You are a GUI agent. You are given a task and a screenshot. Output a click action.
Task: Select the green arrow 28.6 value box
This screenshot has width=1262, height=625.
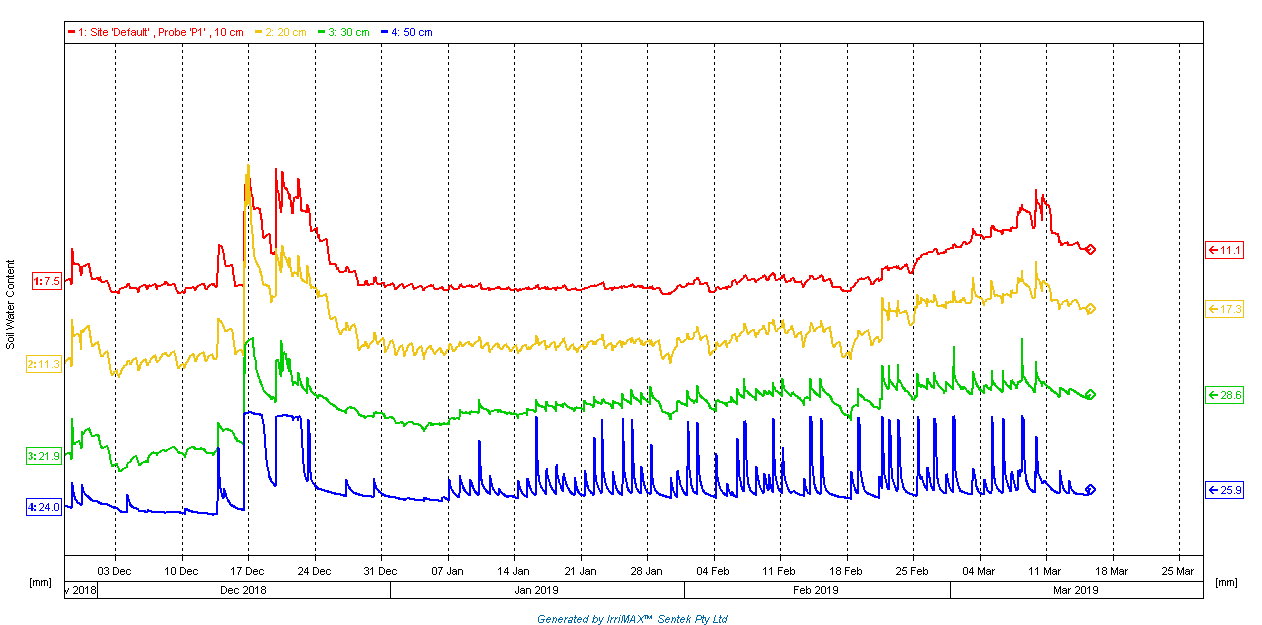[1224, 395]
